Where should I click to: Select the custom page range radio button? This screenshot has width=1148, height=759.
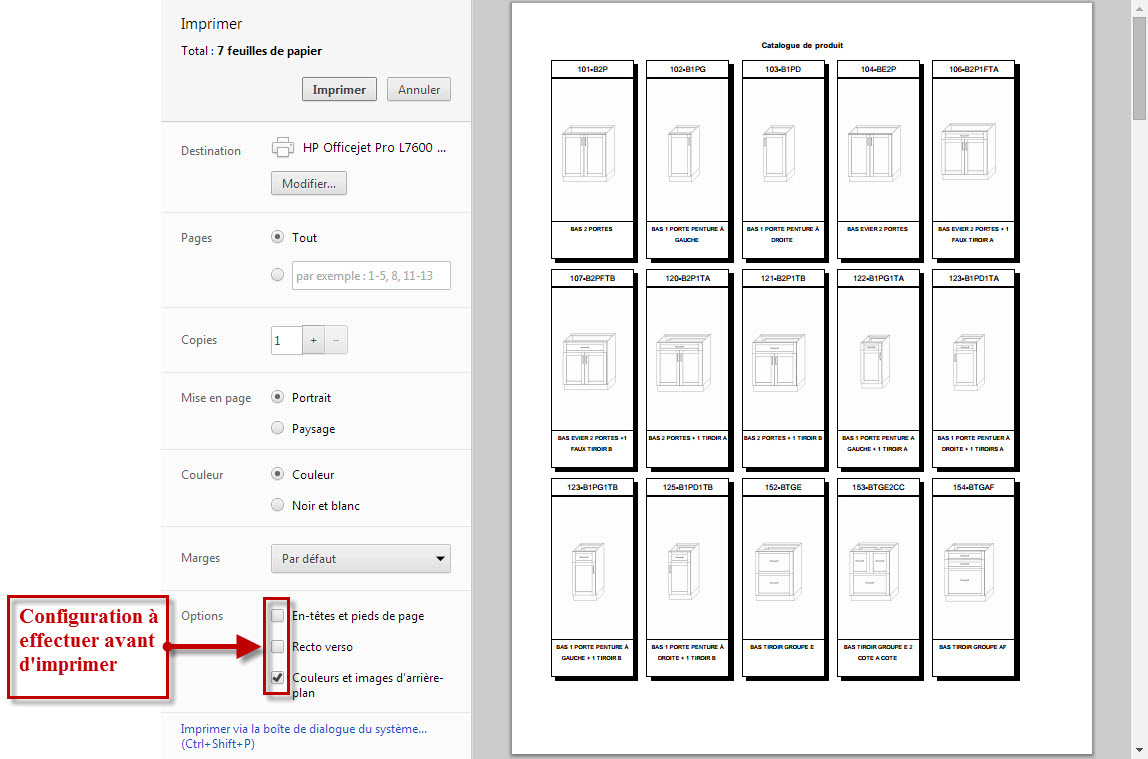point(278,275)
